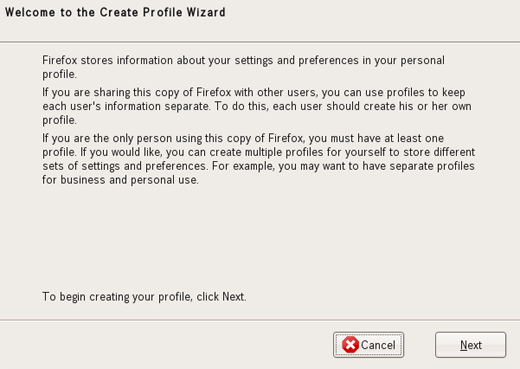Click the standalone word 'profile.' ending the first paragraph
Screen dimensions: 520x369
pos(59,74)
